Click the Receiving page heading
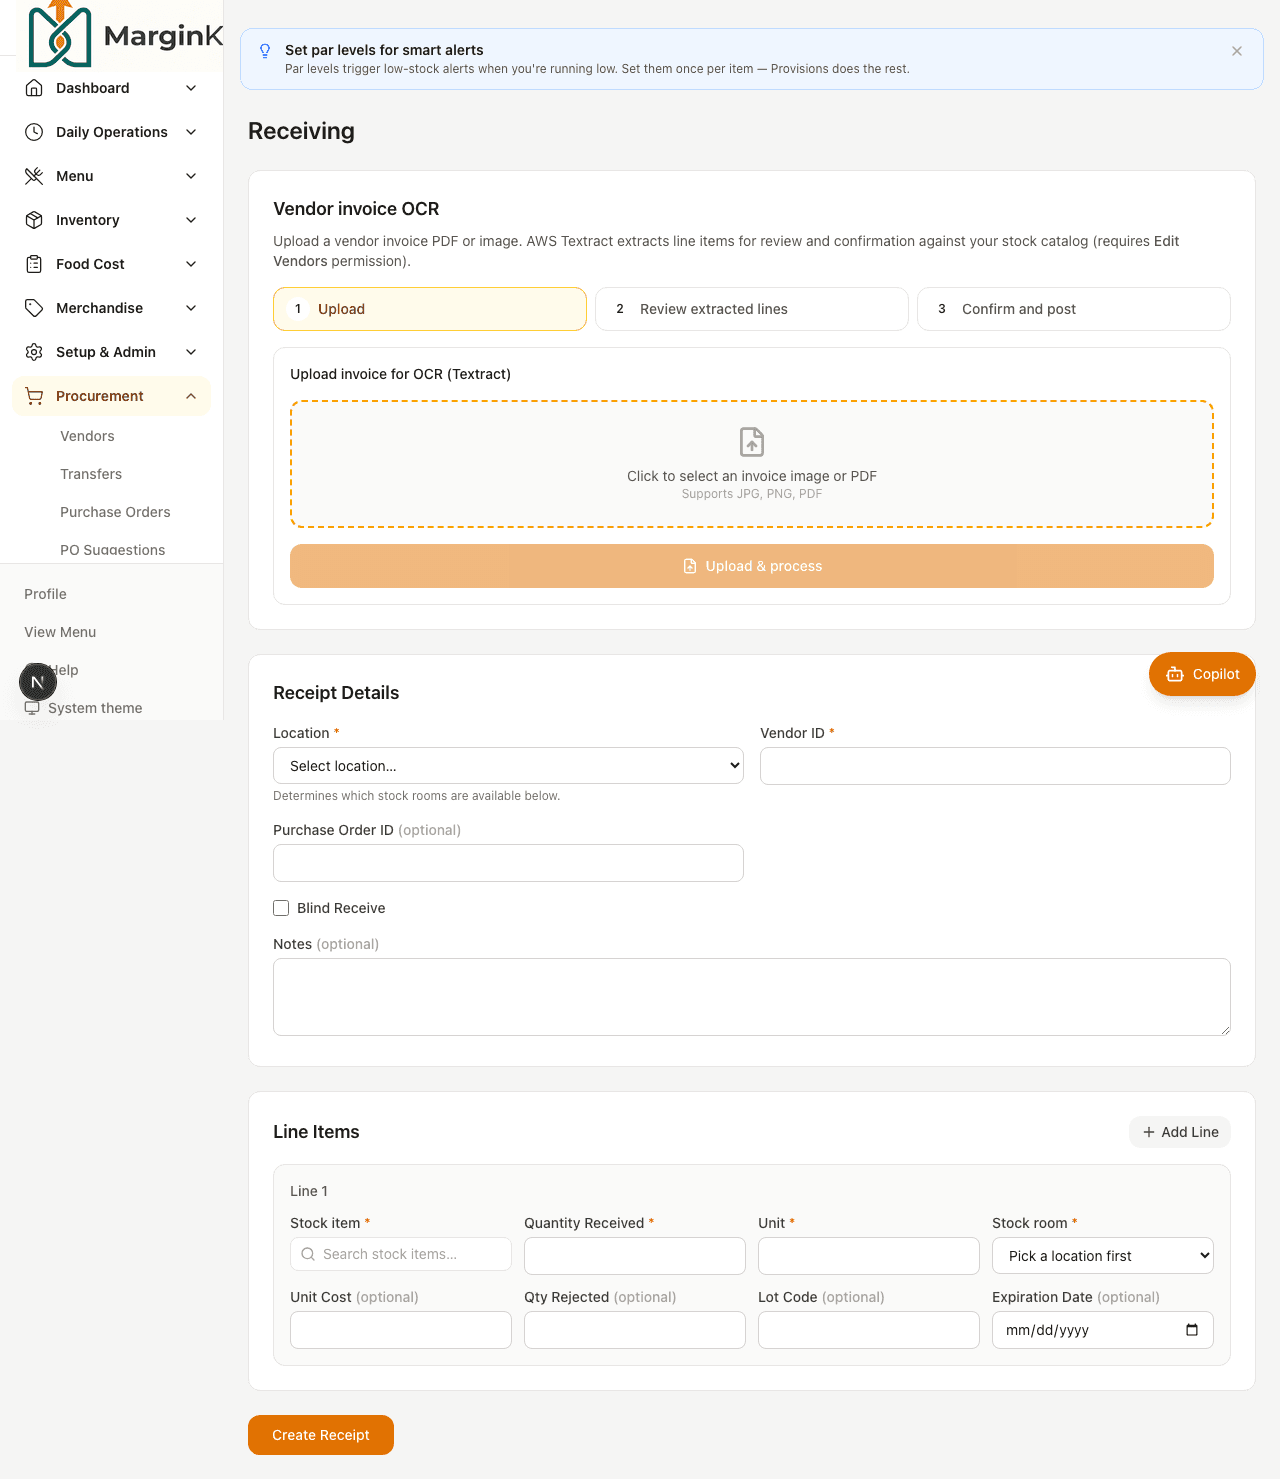Screen dimensions: 1280x1479 tap(301, 131)
